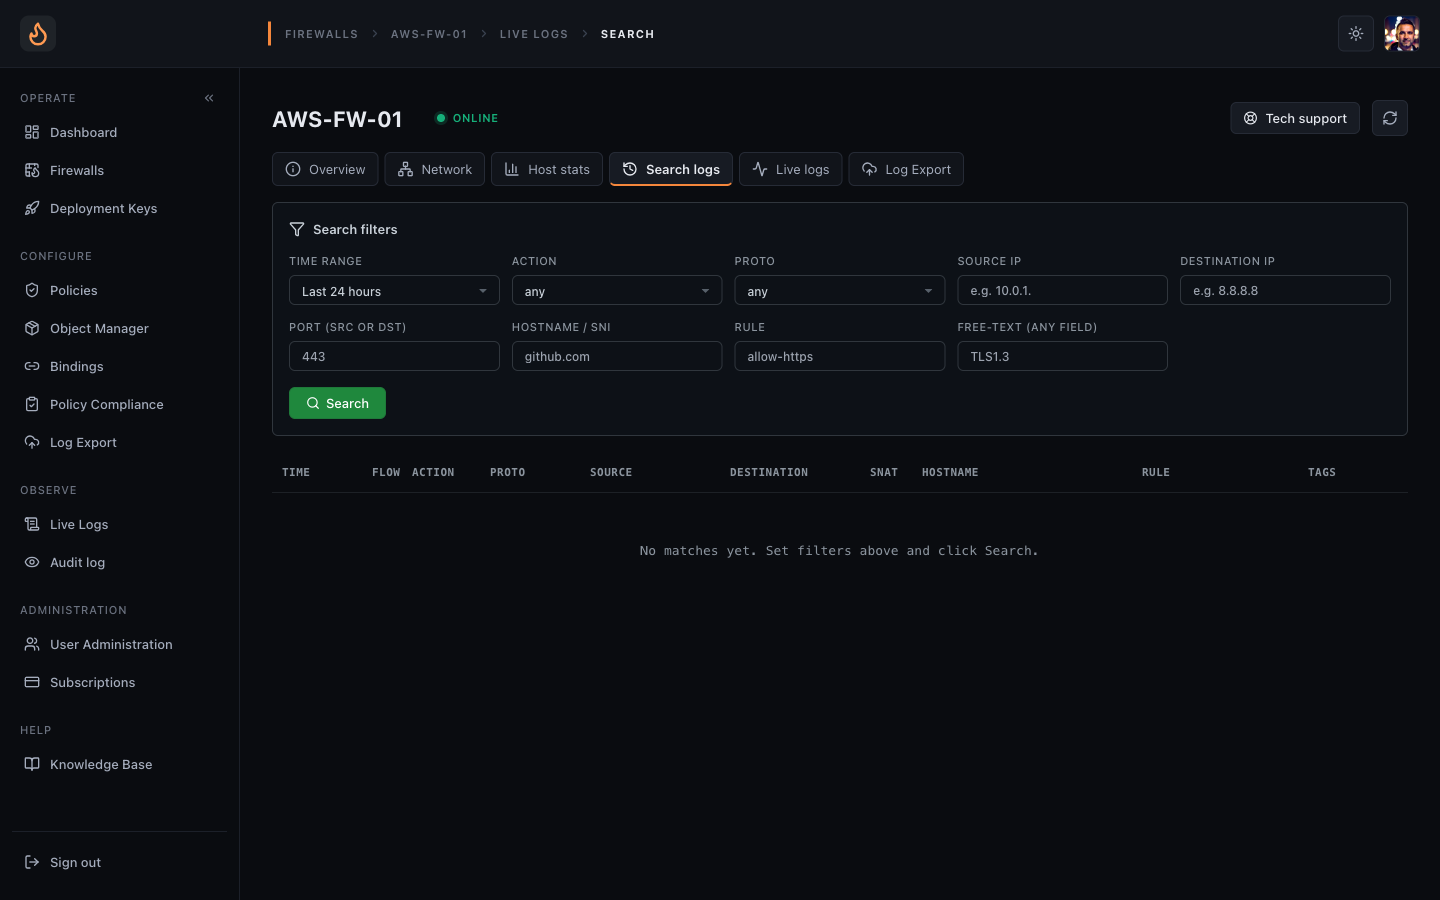
Task: Click the Overview info circle icon
Action: (x=293, y=169)
